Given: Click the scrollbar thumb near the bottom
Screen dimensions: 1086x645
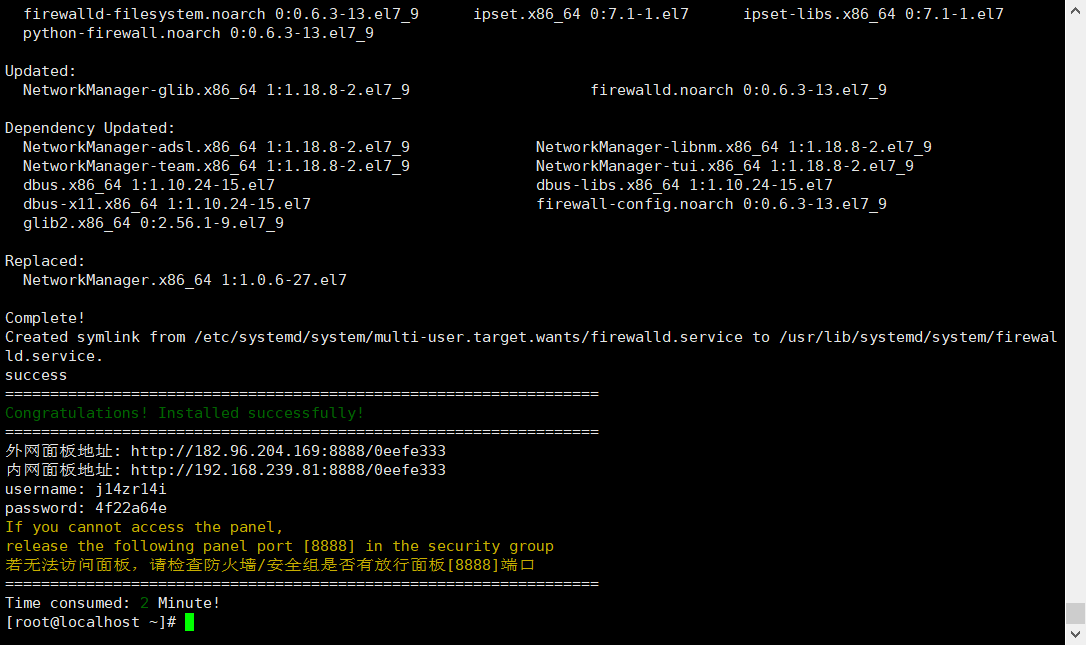Looking at the screenshot, I should 1075,613.
